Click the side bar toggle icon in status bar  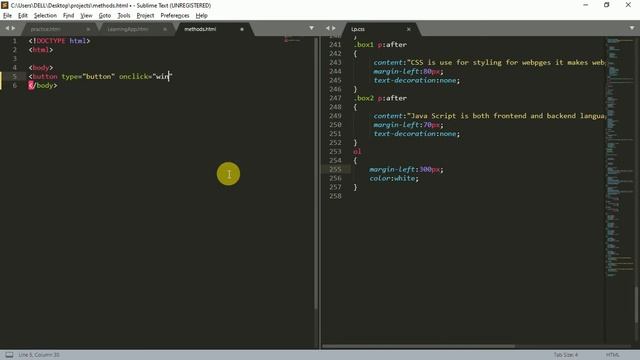[9, 355]
